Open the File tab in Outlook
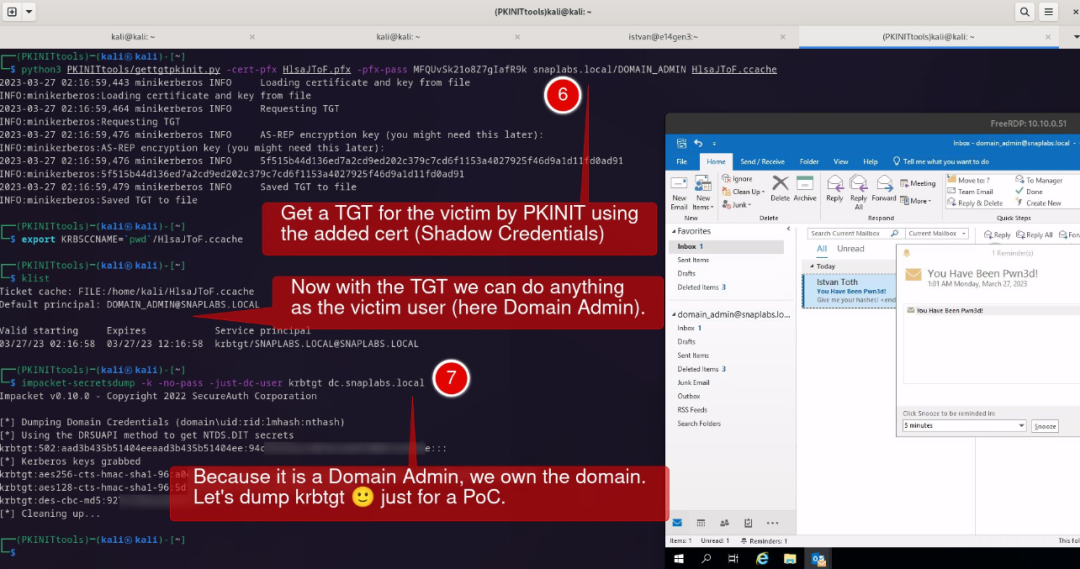Screen dimensions: 1080x569 click(x=681, y=162)
